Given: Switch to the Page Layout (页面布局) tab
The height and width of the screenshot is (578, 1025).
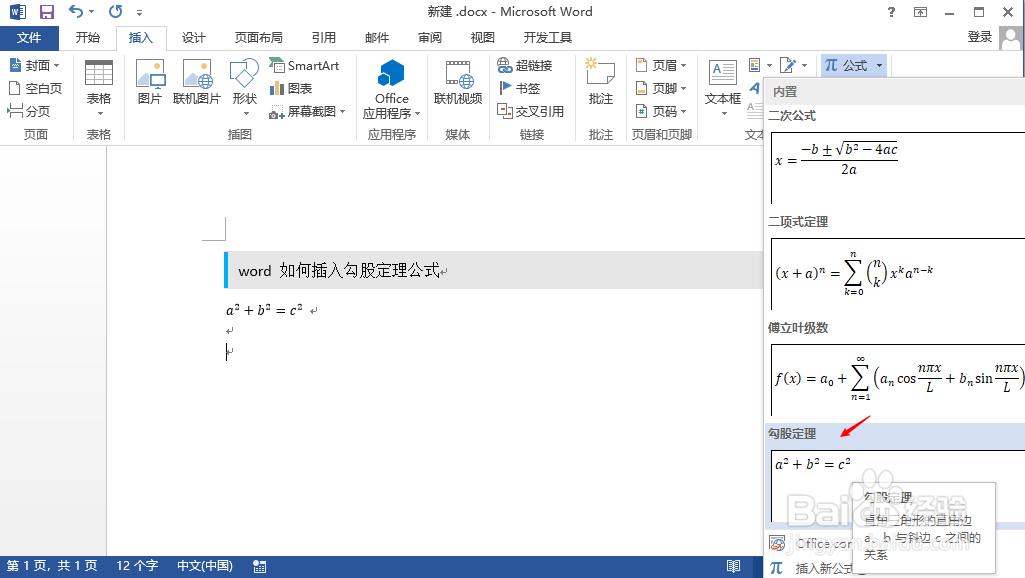Looking at the screenshot, I should click(259, 38).
